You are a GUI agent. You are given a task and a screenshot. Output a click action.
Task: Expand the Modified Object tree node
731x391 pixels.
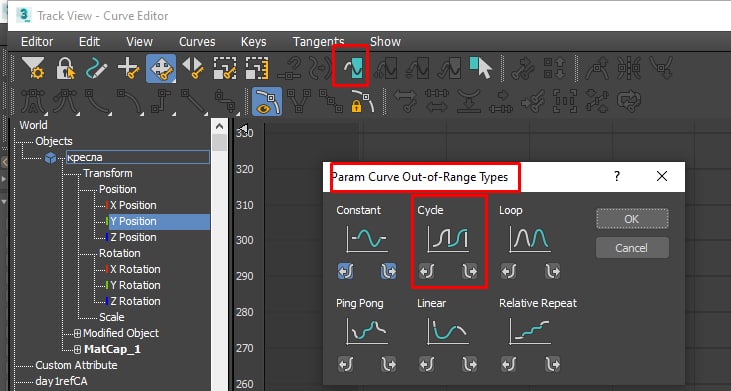77,333
